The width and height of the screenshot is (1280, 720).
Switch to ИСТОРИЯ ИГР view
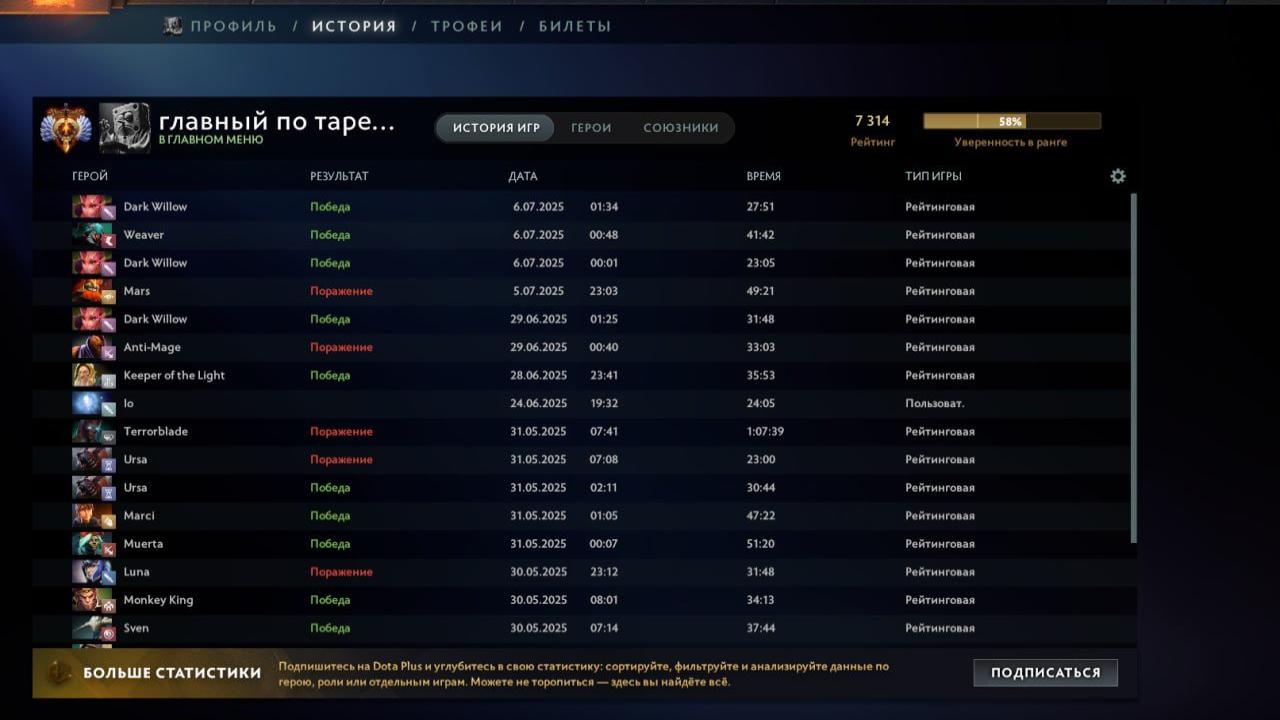coord(496,128)
